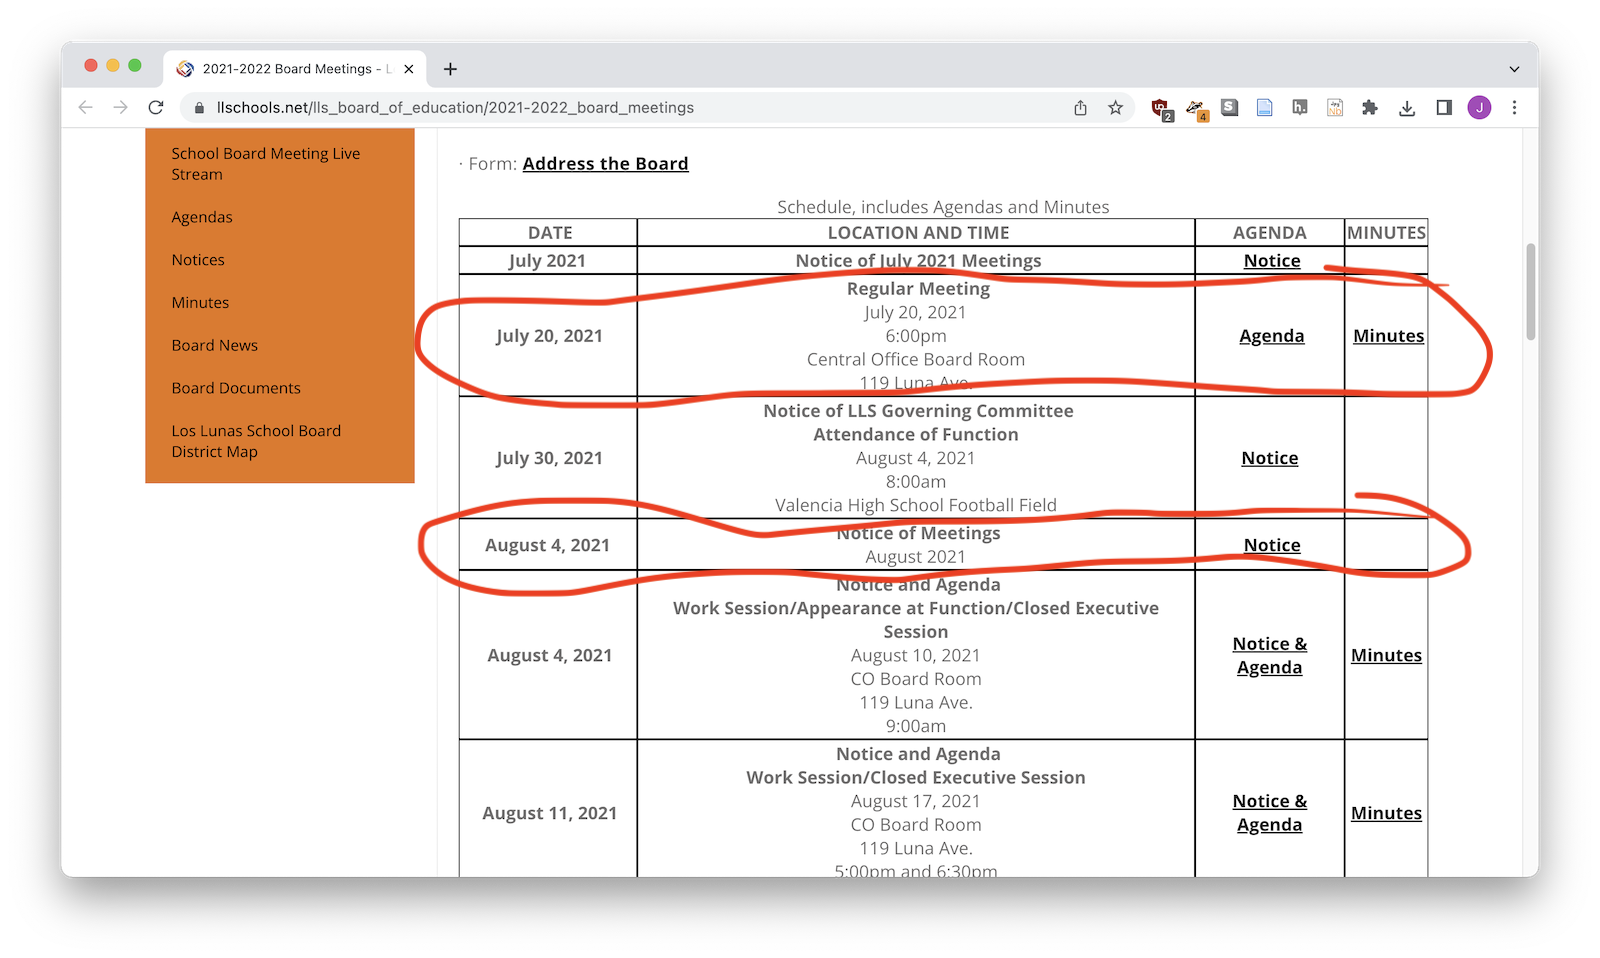Image resolution: width=1600 pixels, height=958 pixels.
Task: Open Minutes for the August 17 session
Action: coord(1386,813)
